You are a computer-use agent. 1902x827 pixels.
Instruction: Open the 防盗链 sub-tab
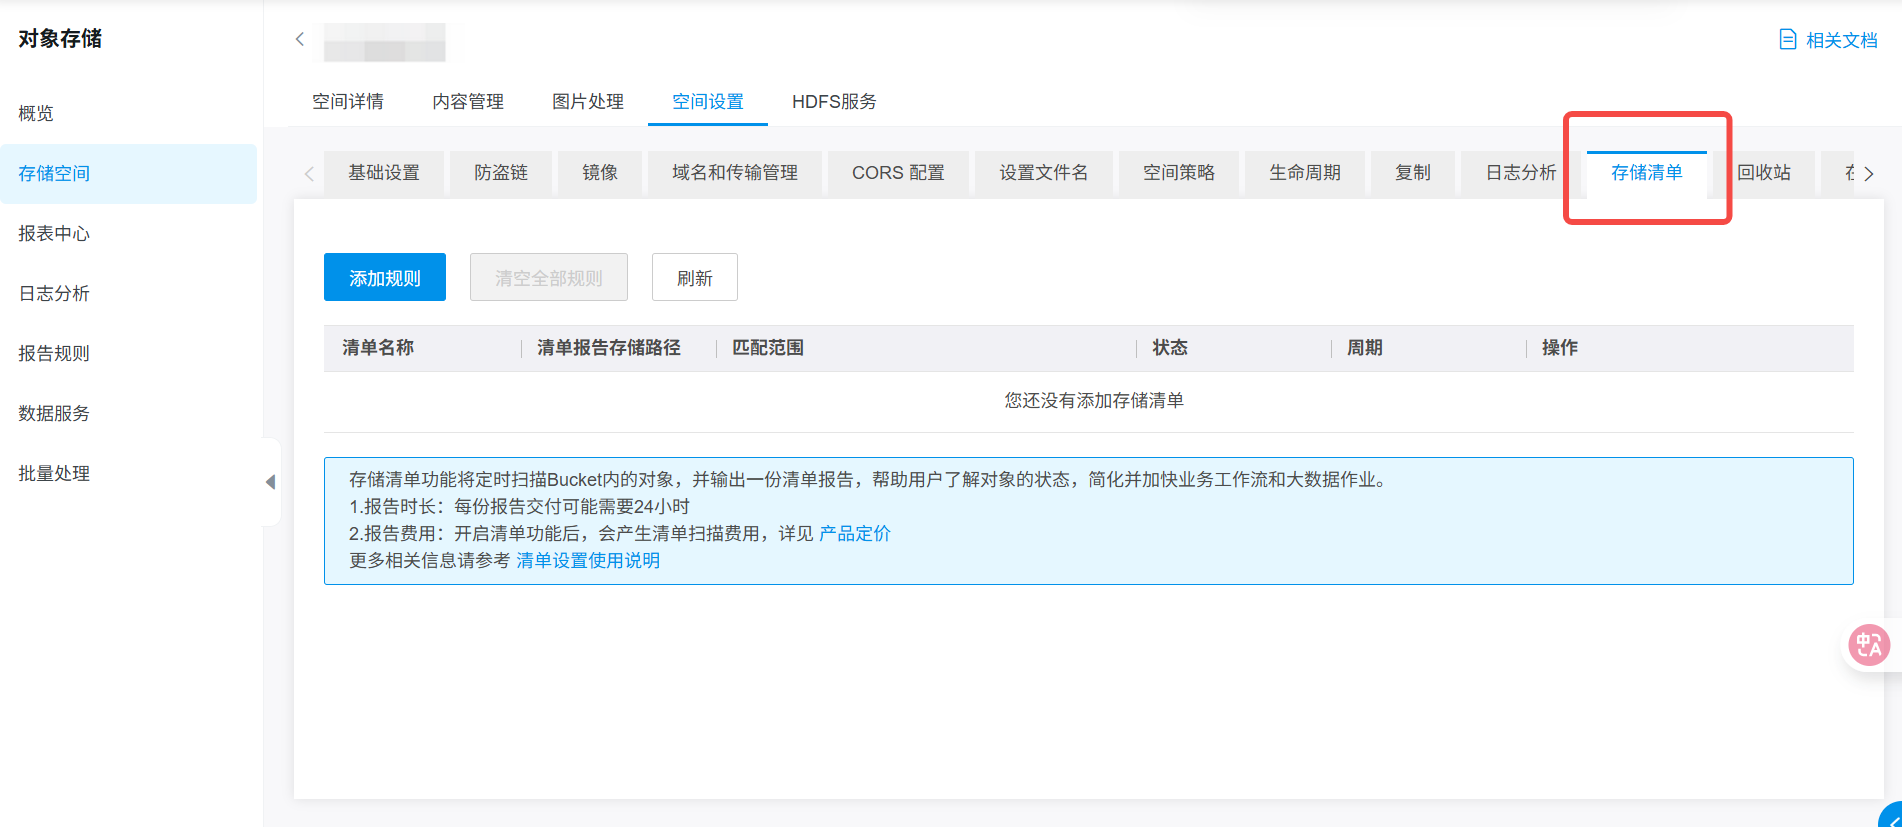pyautogui.click(x=500, y=173)
